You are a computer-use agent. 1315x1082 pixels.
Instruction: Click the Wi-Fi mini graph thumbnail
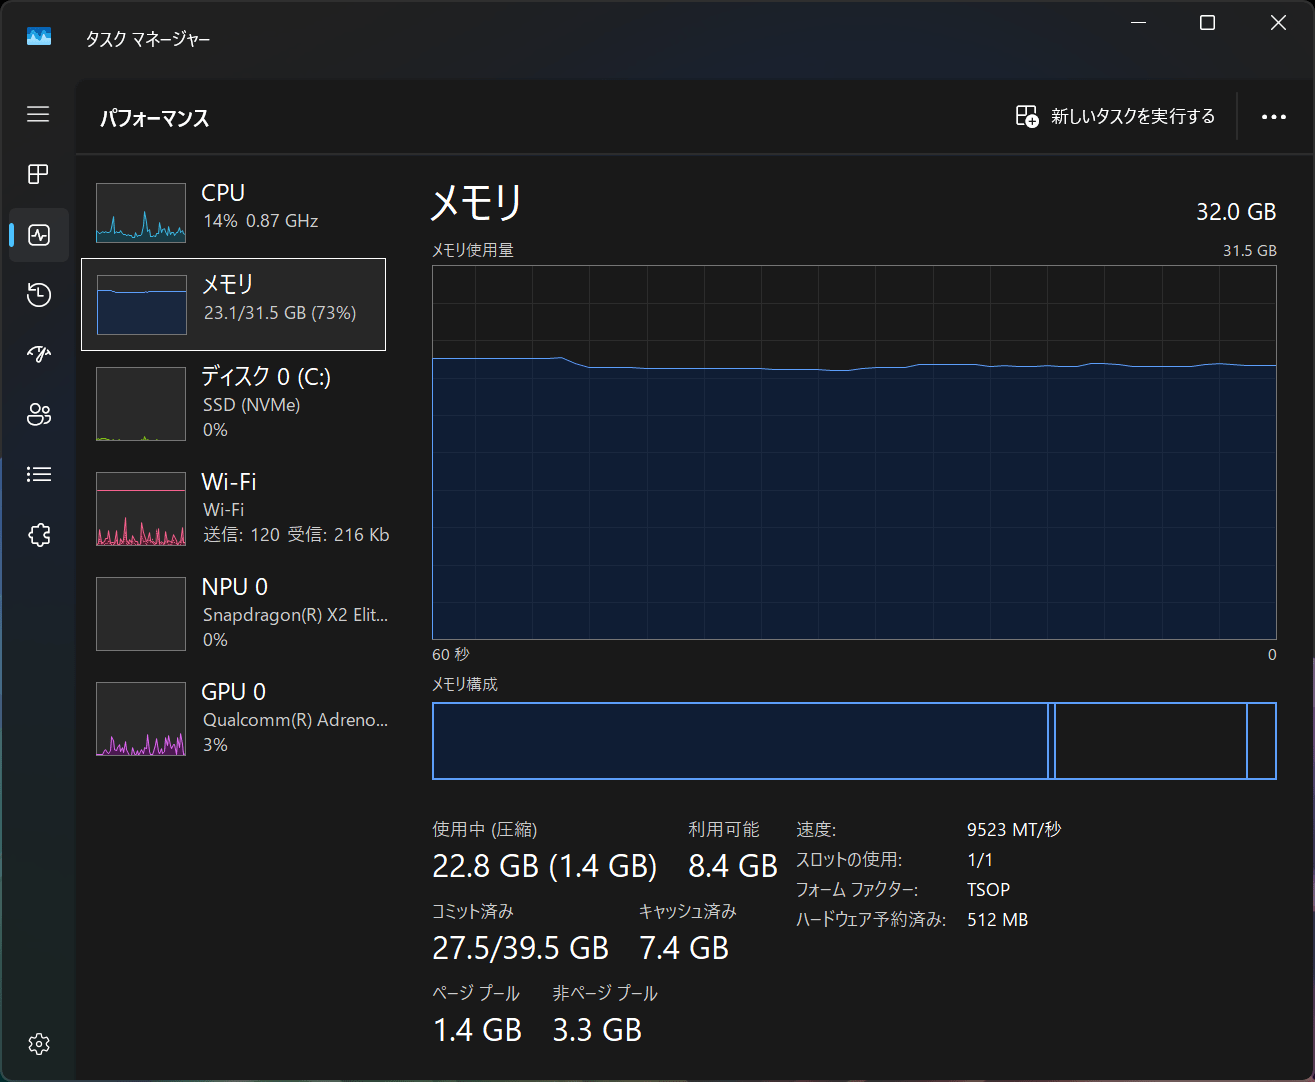click(x=141, y=508)
